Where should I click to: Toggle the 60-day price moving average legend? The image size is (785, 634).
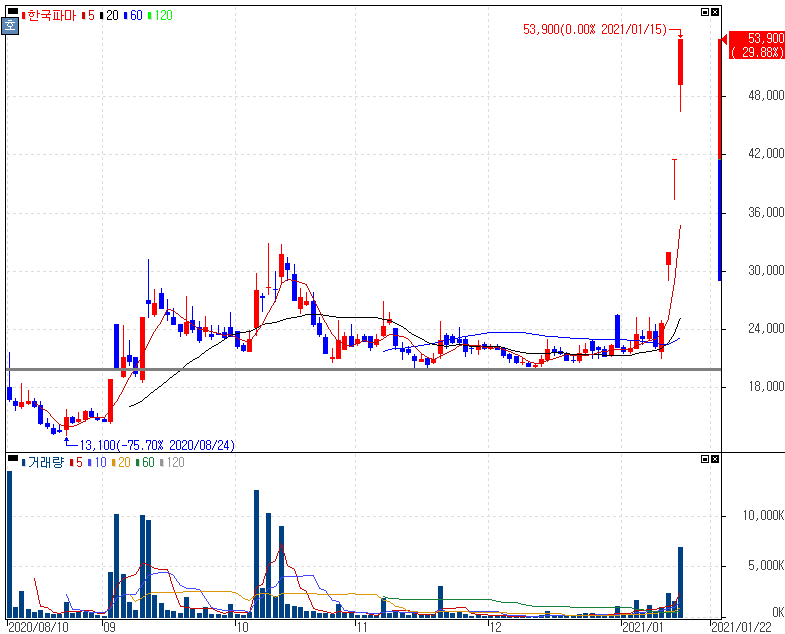pos(133,16)
